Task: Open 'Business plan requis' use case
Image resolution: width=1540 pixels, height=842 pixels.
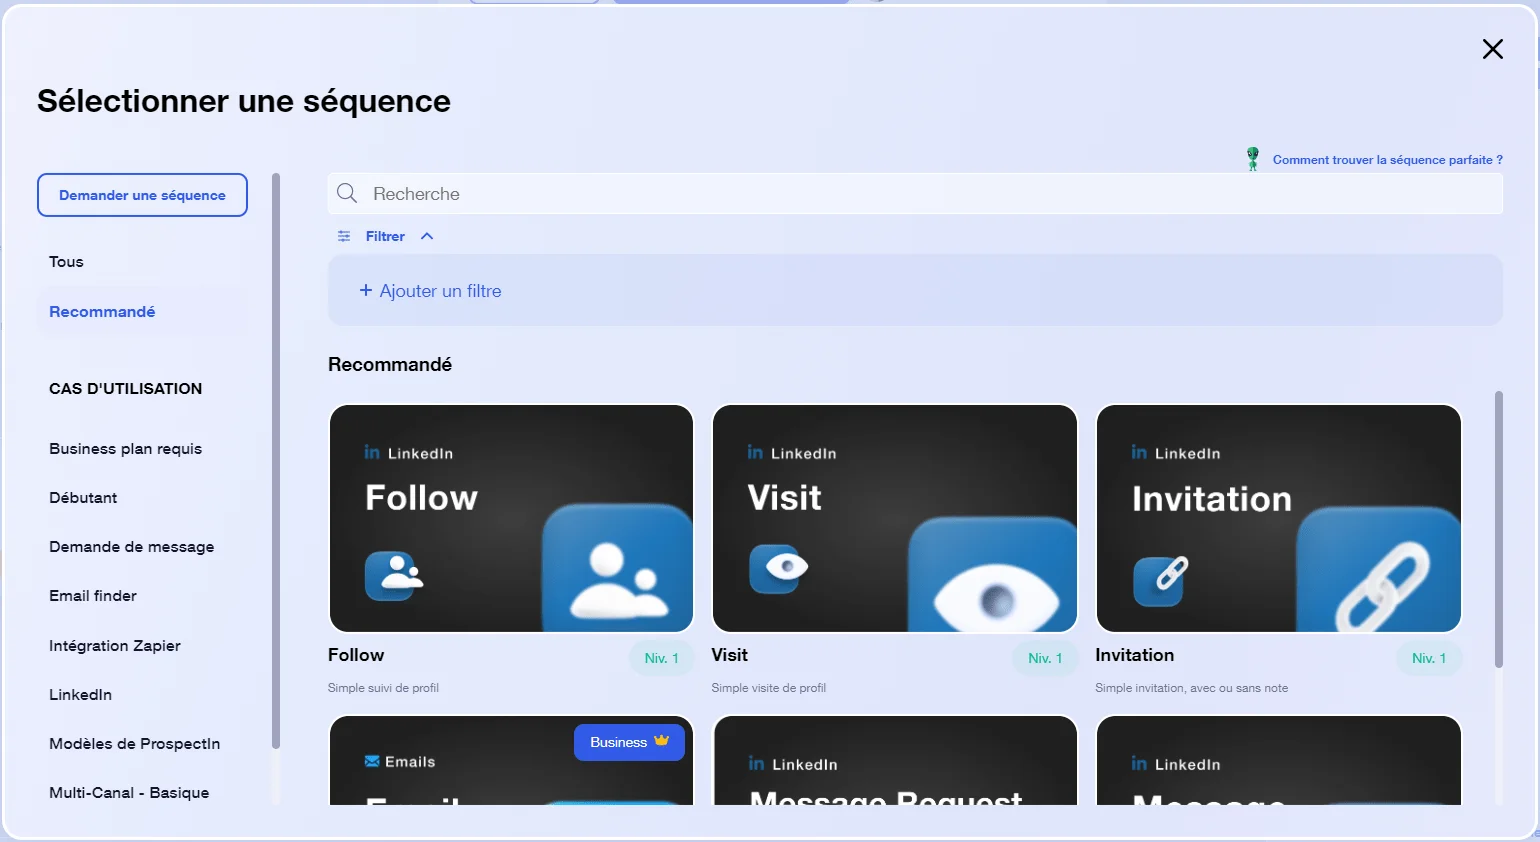Action: (x=125, y=449)
